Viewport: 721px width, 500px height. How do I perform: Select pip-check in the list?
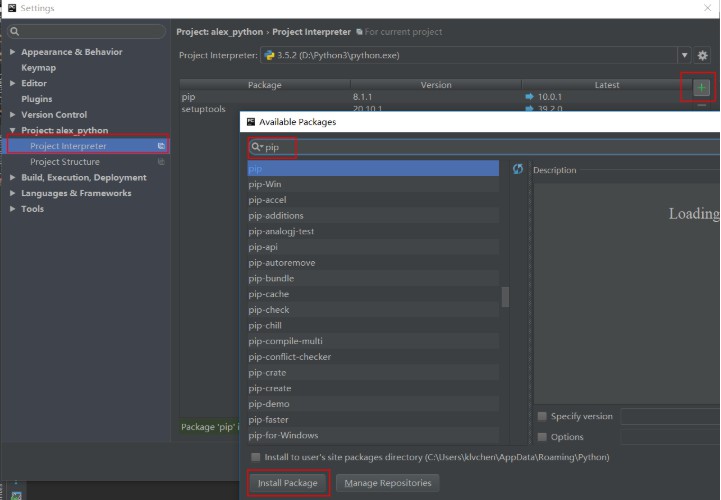coord(373,310)
